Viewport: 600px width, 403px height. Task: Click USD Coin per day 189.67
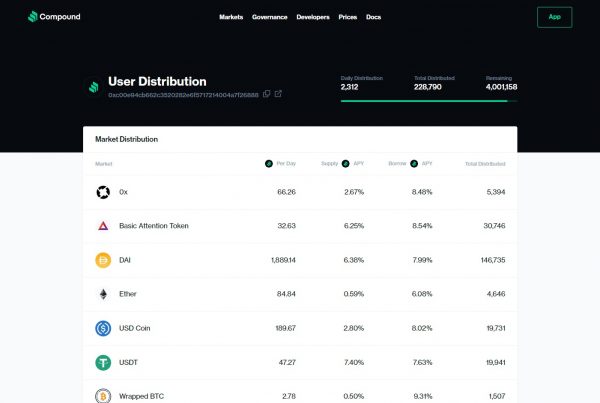(x=285, y=328)
